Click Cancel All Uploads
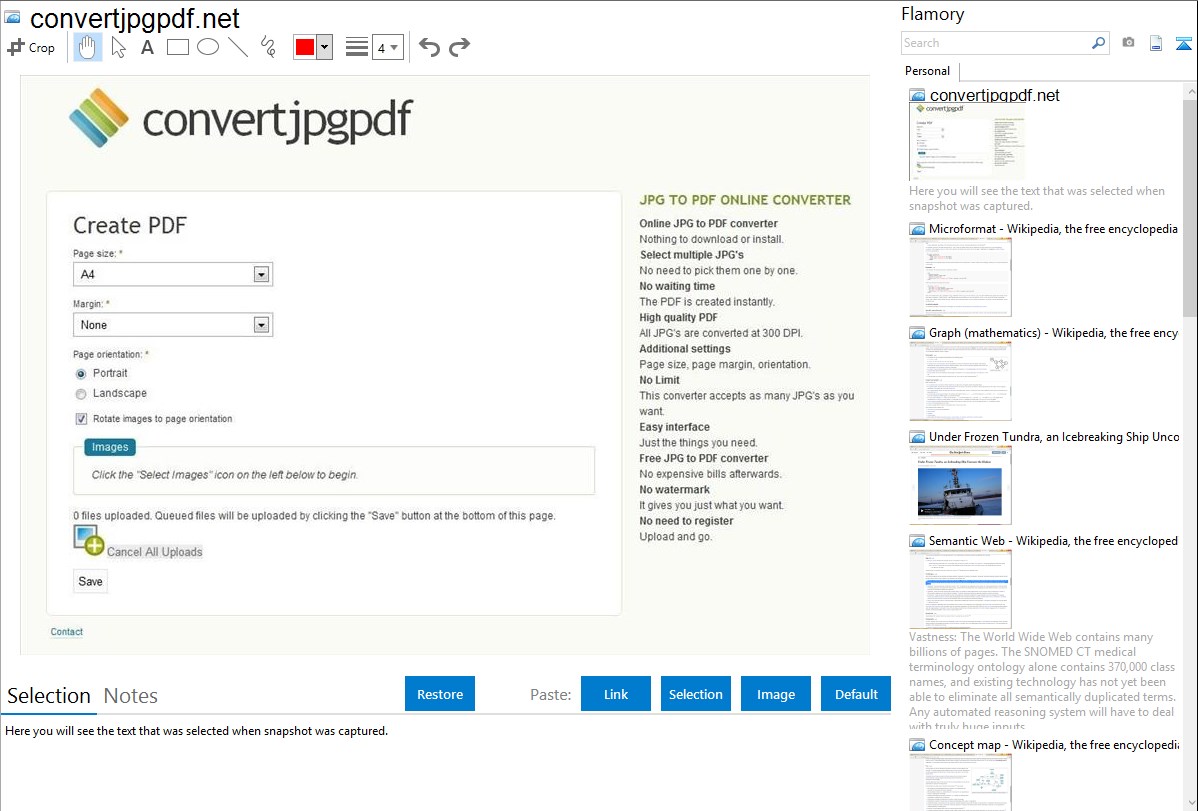Screen dimensions: 1198x811 154,552
